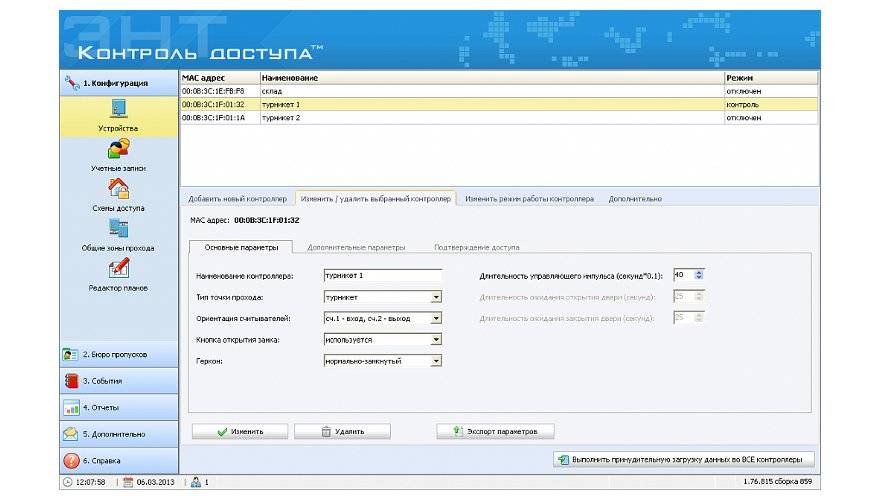The width and height of the screenshot is (880, 500).
Task: Open 4. Отчеты section
Action: 118,408
